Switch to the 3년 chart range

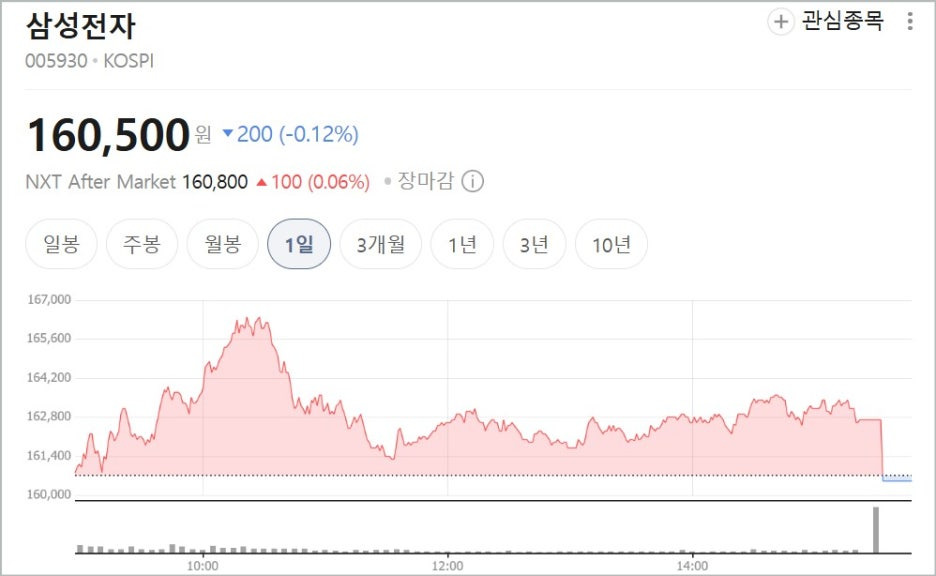pos(534,243)
